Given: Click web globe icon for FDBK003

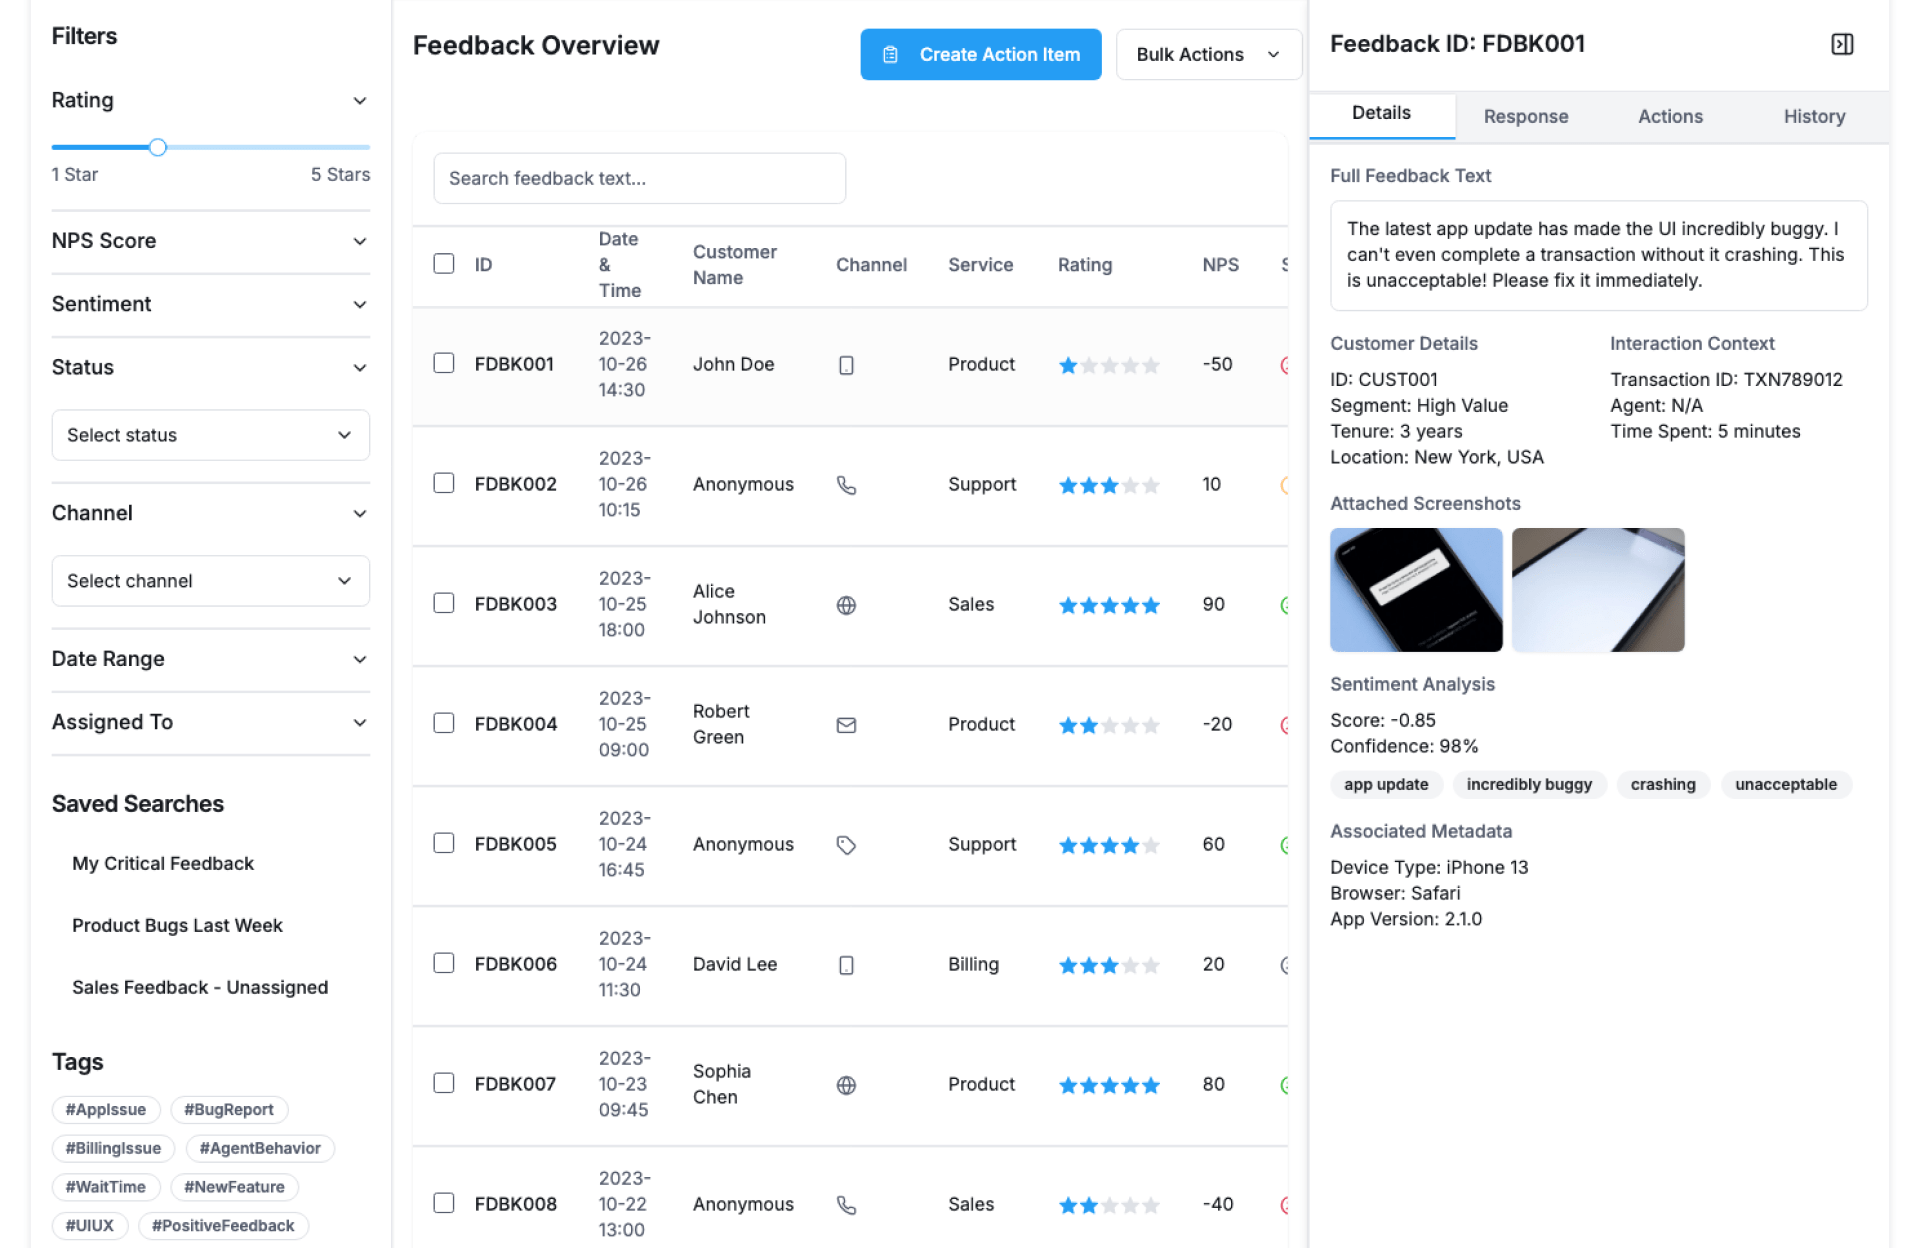Looking at the screenshot, I should 846,605.
